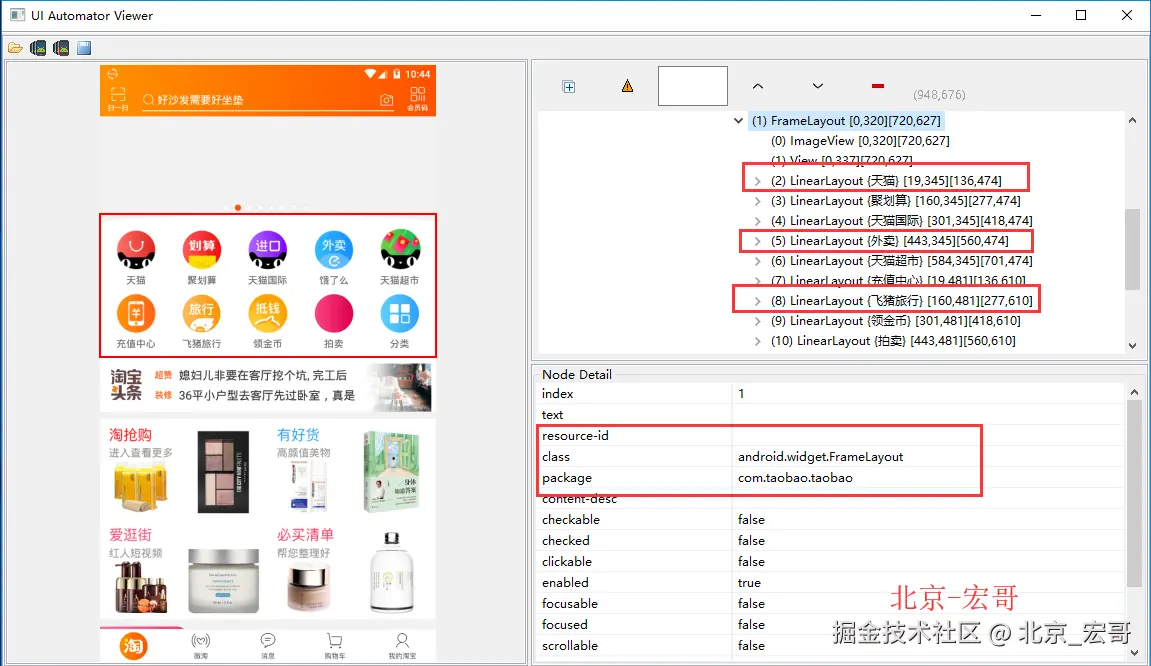Expand the (8) LinearLayout 飞猪旅行 node
This screenshot has width=1151, height=666.
click(758, 301)
